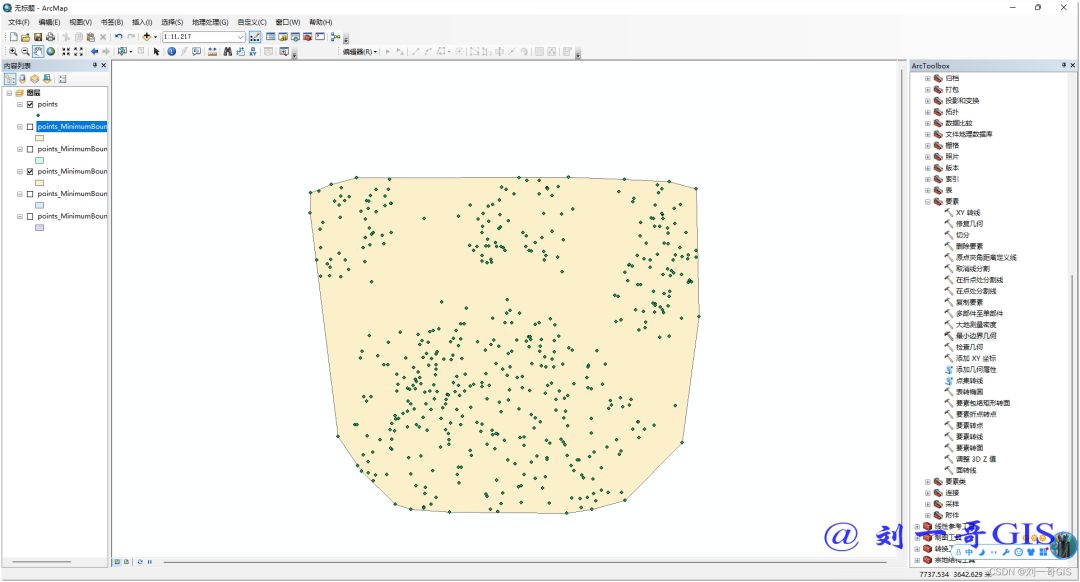Click the Full Extent globe icon
Image resolution: width=1080 pixels, height=582 pixels.
(x=50, y=52)
